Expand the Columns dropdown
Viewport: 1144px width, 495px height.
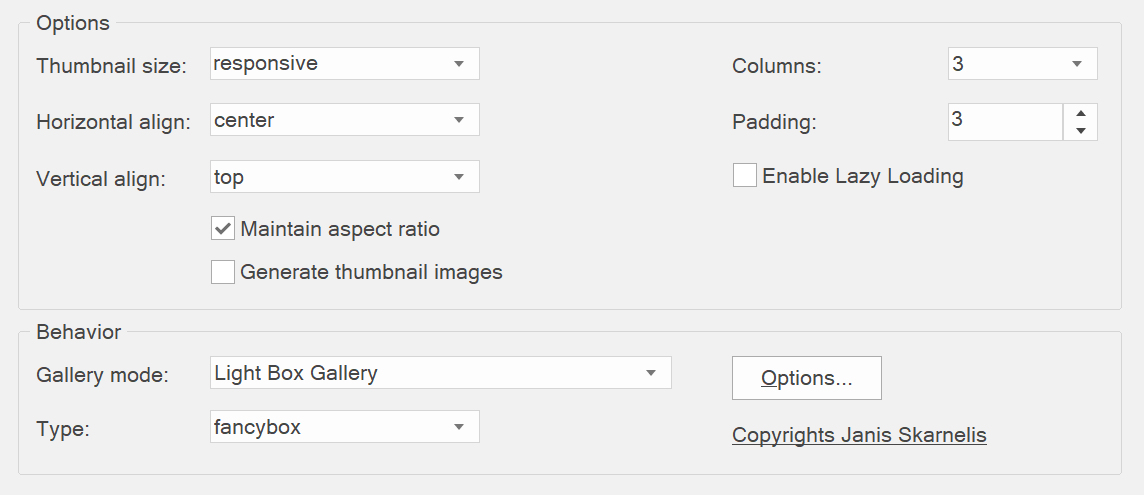(1022, 64)
